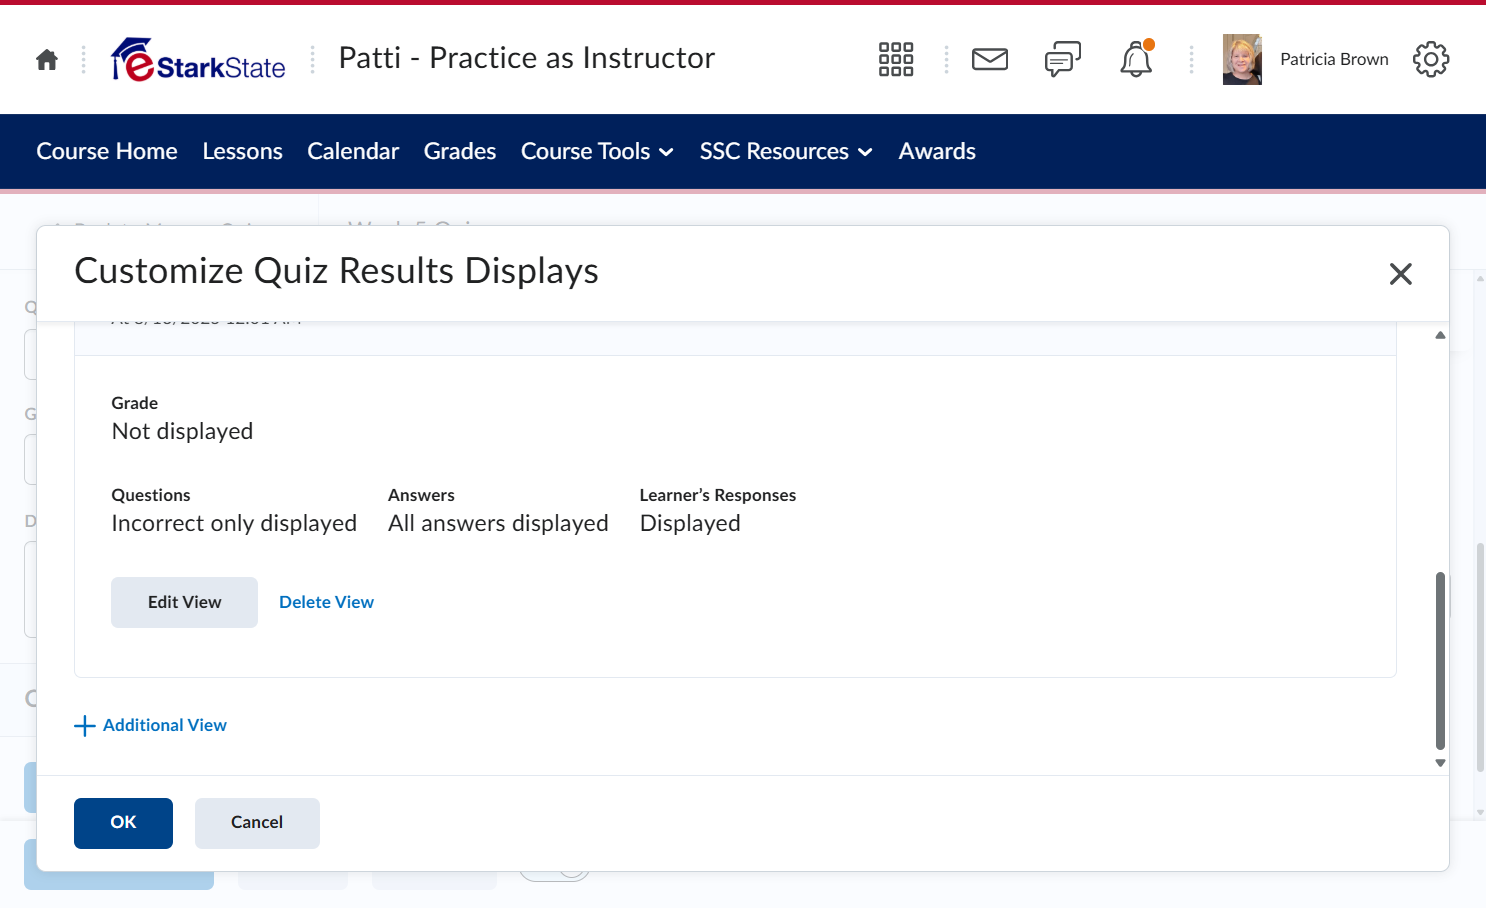The height and width of the screenshot is (909, 1486).
Task: Confirm with OK button
Action: tap(123, 823)
